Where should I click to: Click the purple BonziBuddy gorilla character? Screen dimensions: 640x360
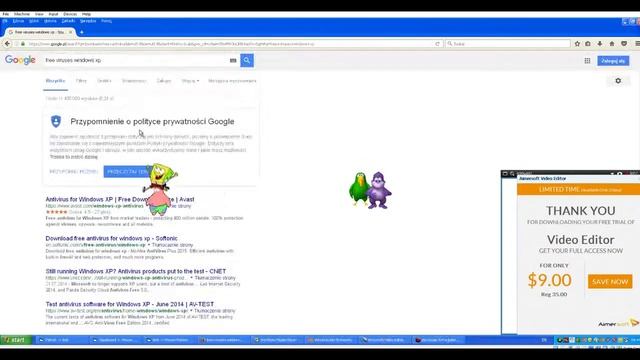point(379,190)
